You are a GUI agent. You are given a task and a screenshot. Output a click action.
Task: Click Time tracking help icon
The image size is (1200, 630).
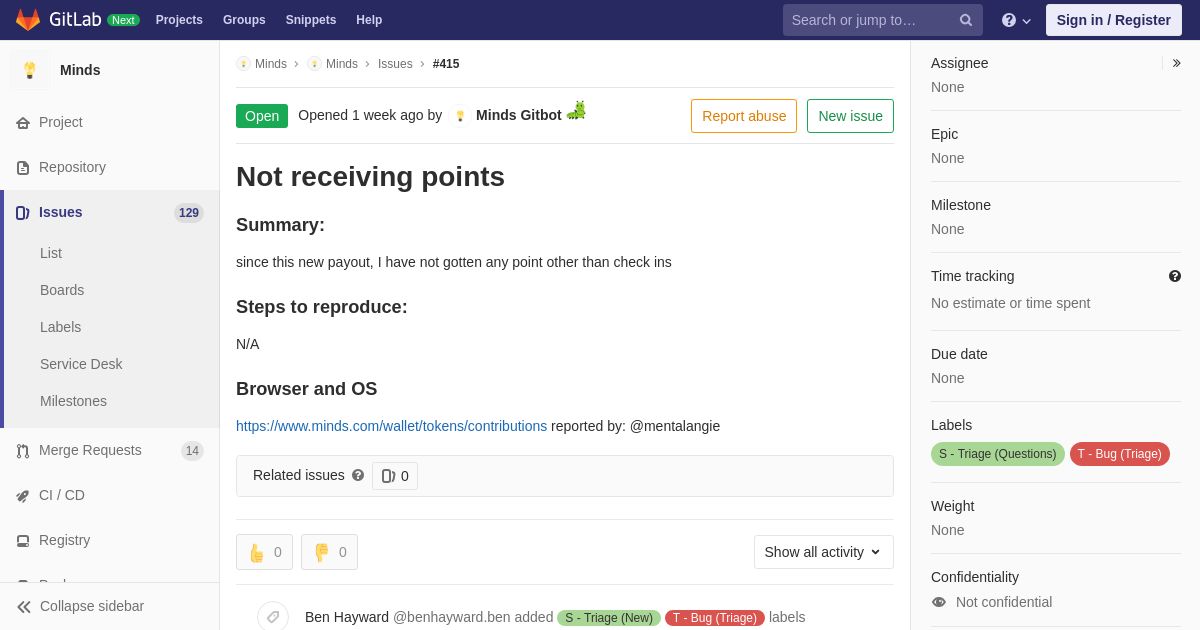[1175, 276]
